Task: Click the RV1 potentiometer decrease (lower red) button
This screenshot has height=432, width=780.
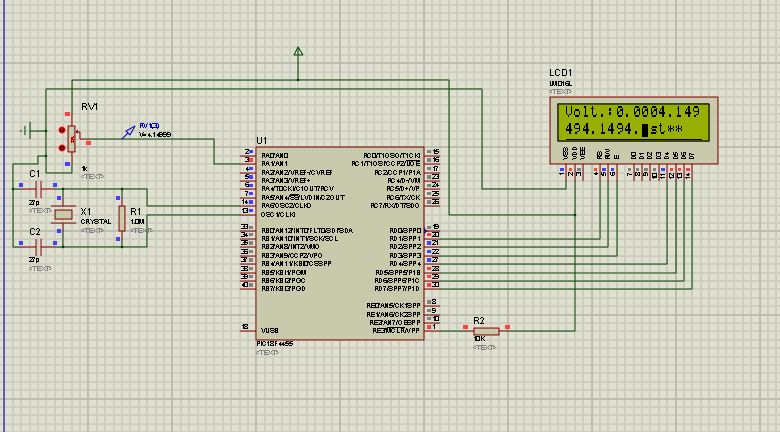Action: 62,148
